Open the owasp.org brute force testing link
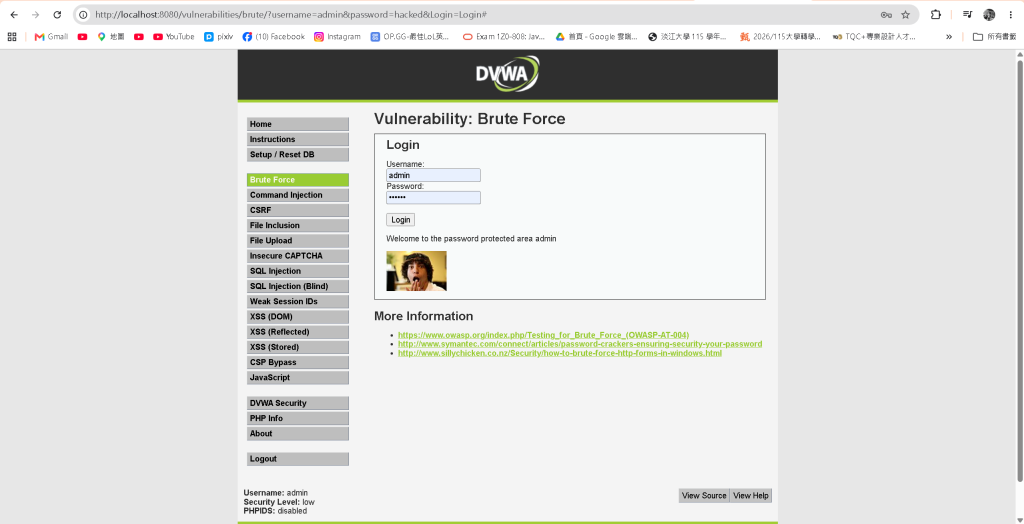This screenshot has width=1024, height=524. pyautogui.click(x=543, y=335)
